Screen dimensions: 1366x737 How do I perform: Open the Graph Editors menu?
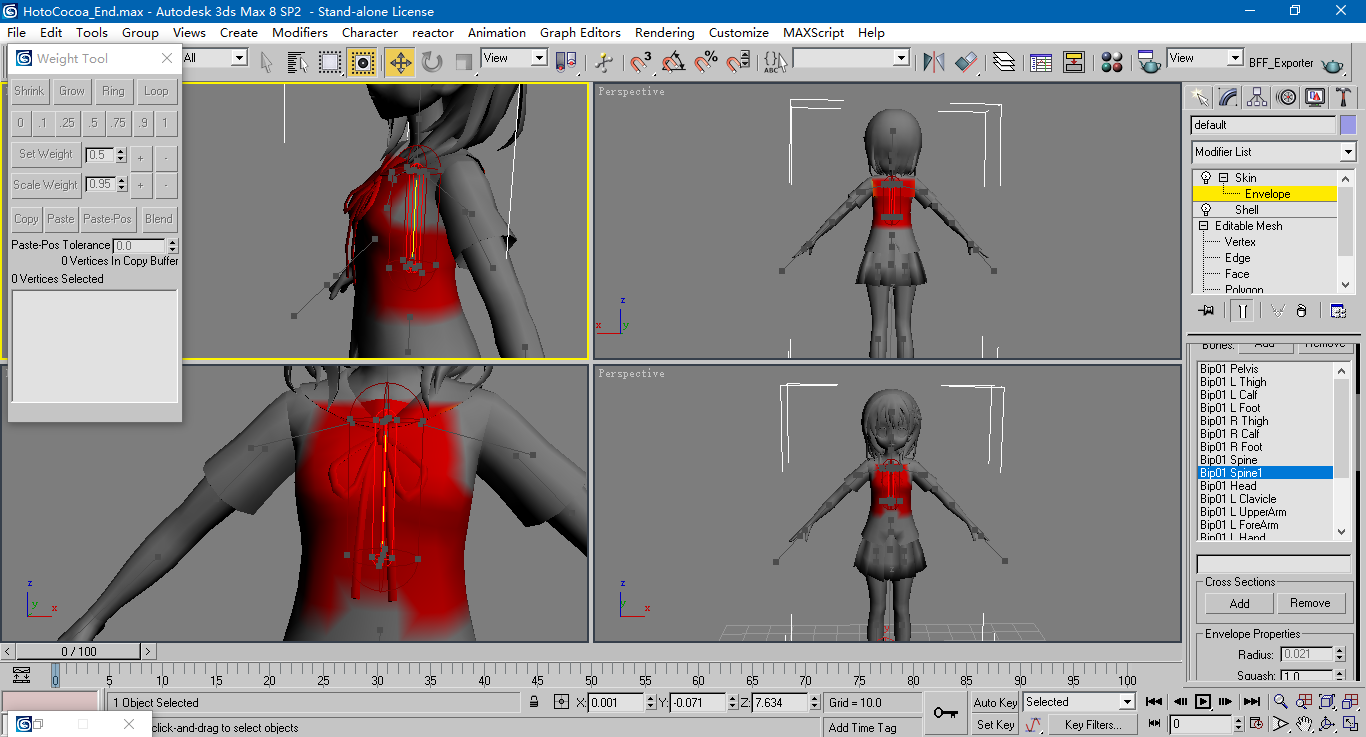click(580, 33)
